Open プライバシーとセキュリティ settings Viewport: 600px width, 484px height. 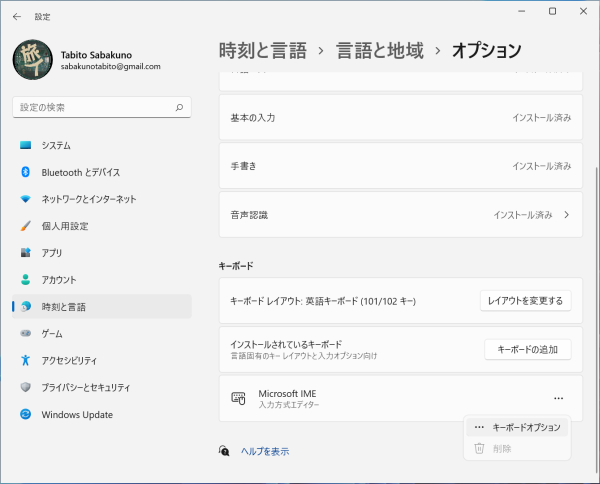[102, 387]
